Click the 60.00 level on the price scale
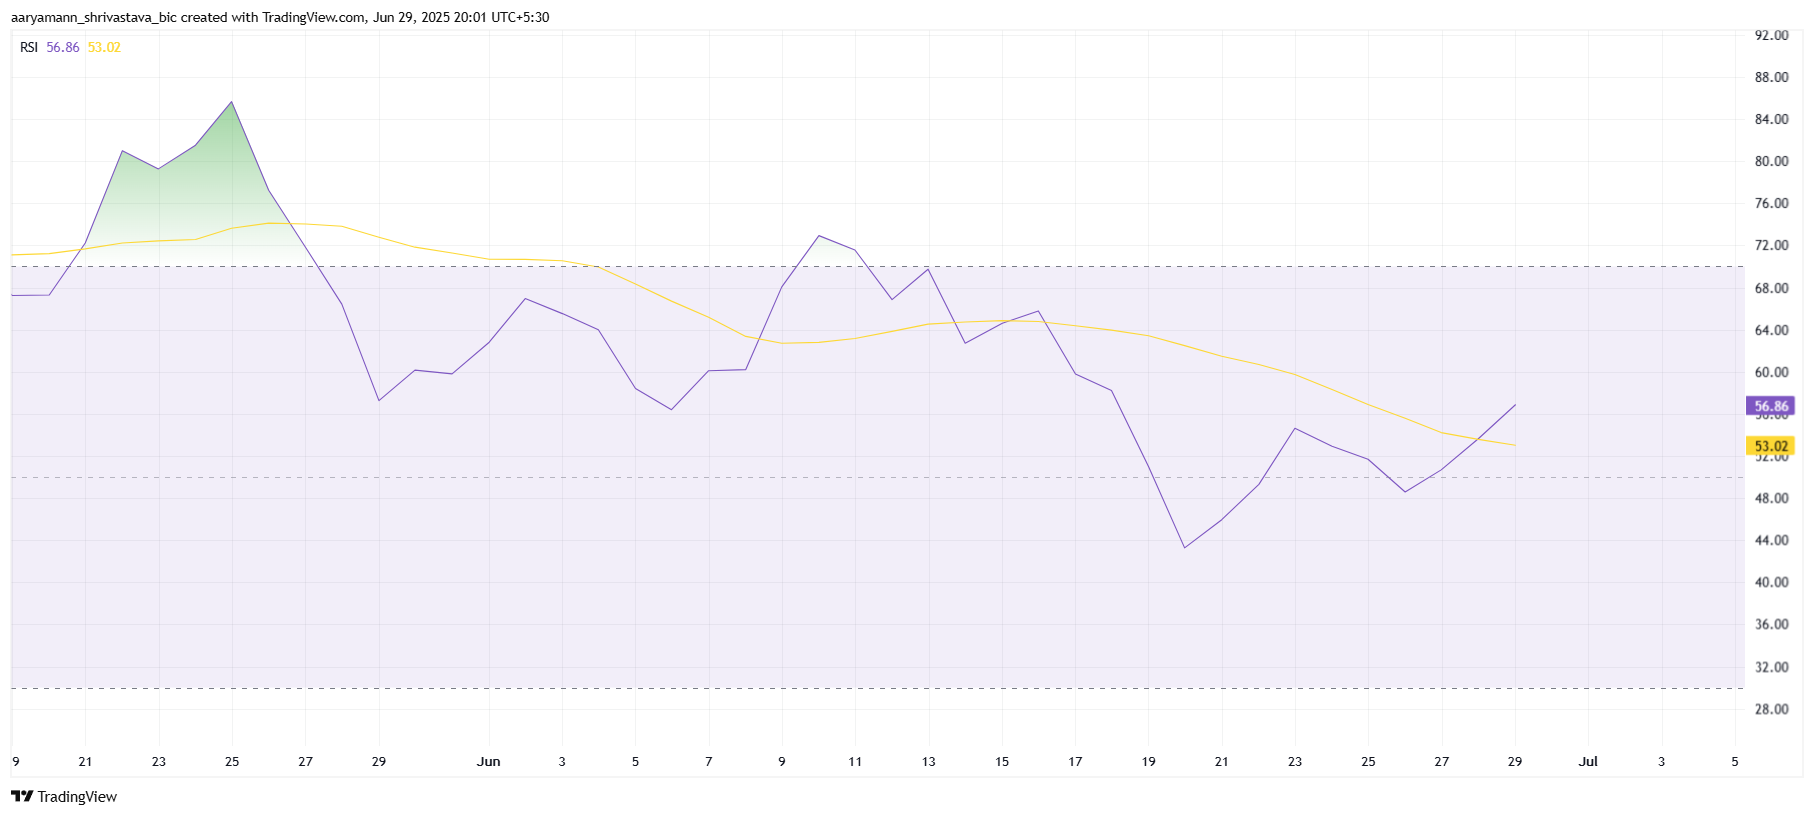1814x816 pixels. (1771, 372)
